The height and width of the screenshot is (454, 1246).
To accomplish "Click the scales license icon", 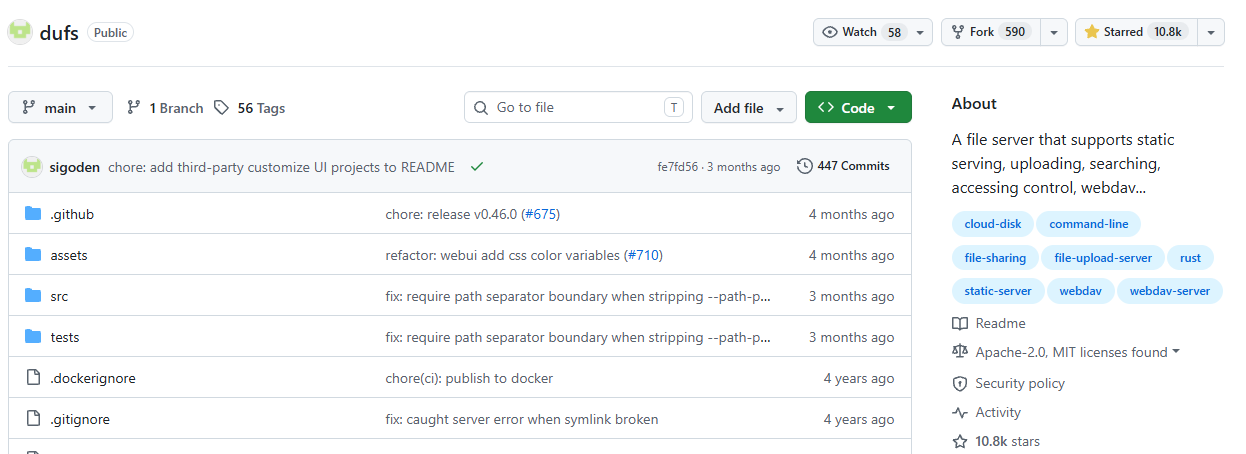I will 960,352.
